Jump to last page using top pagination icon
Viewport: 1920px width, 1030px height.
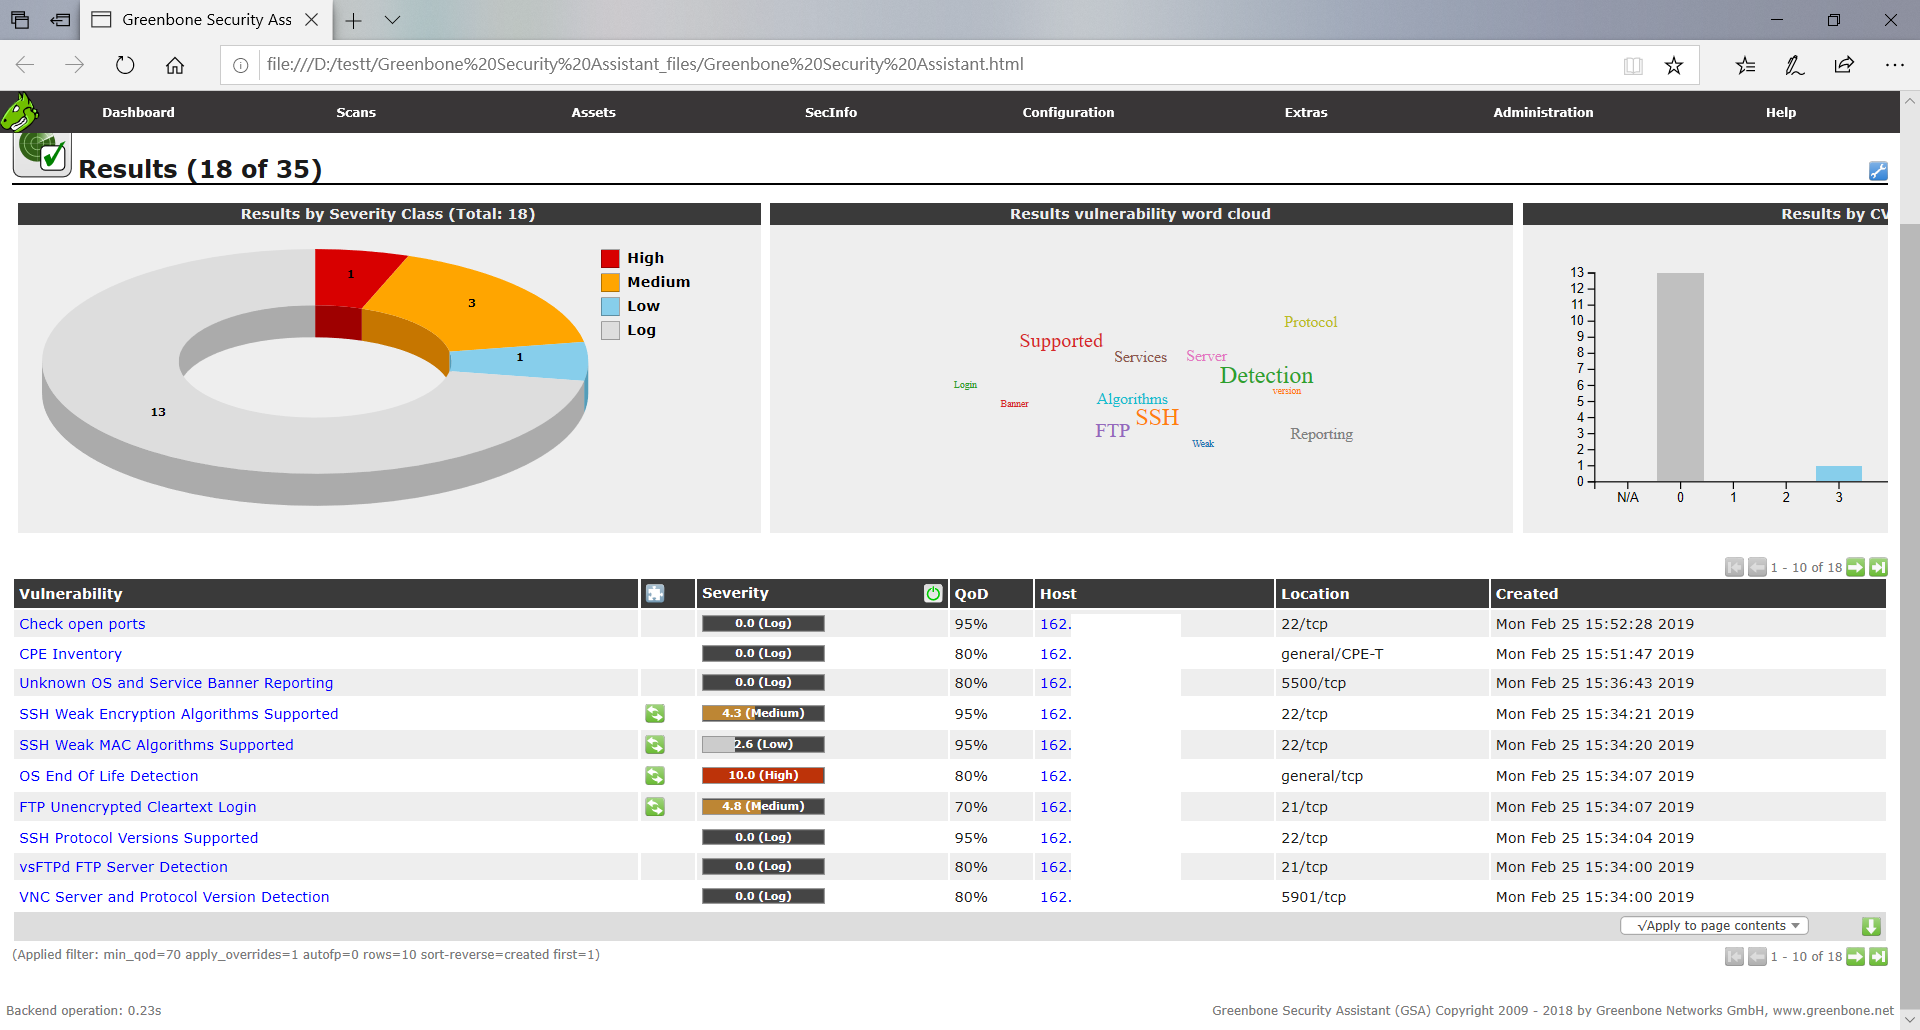[1878, 567]
